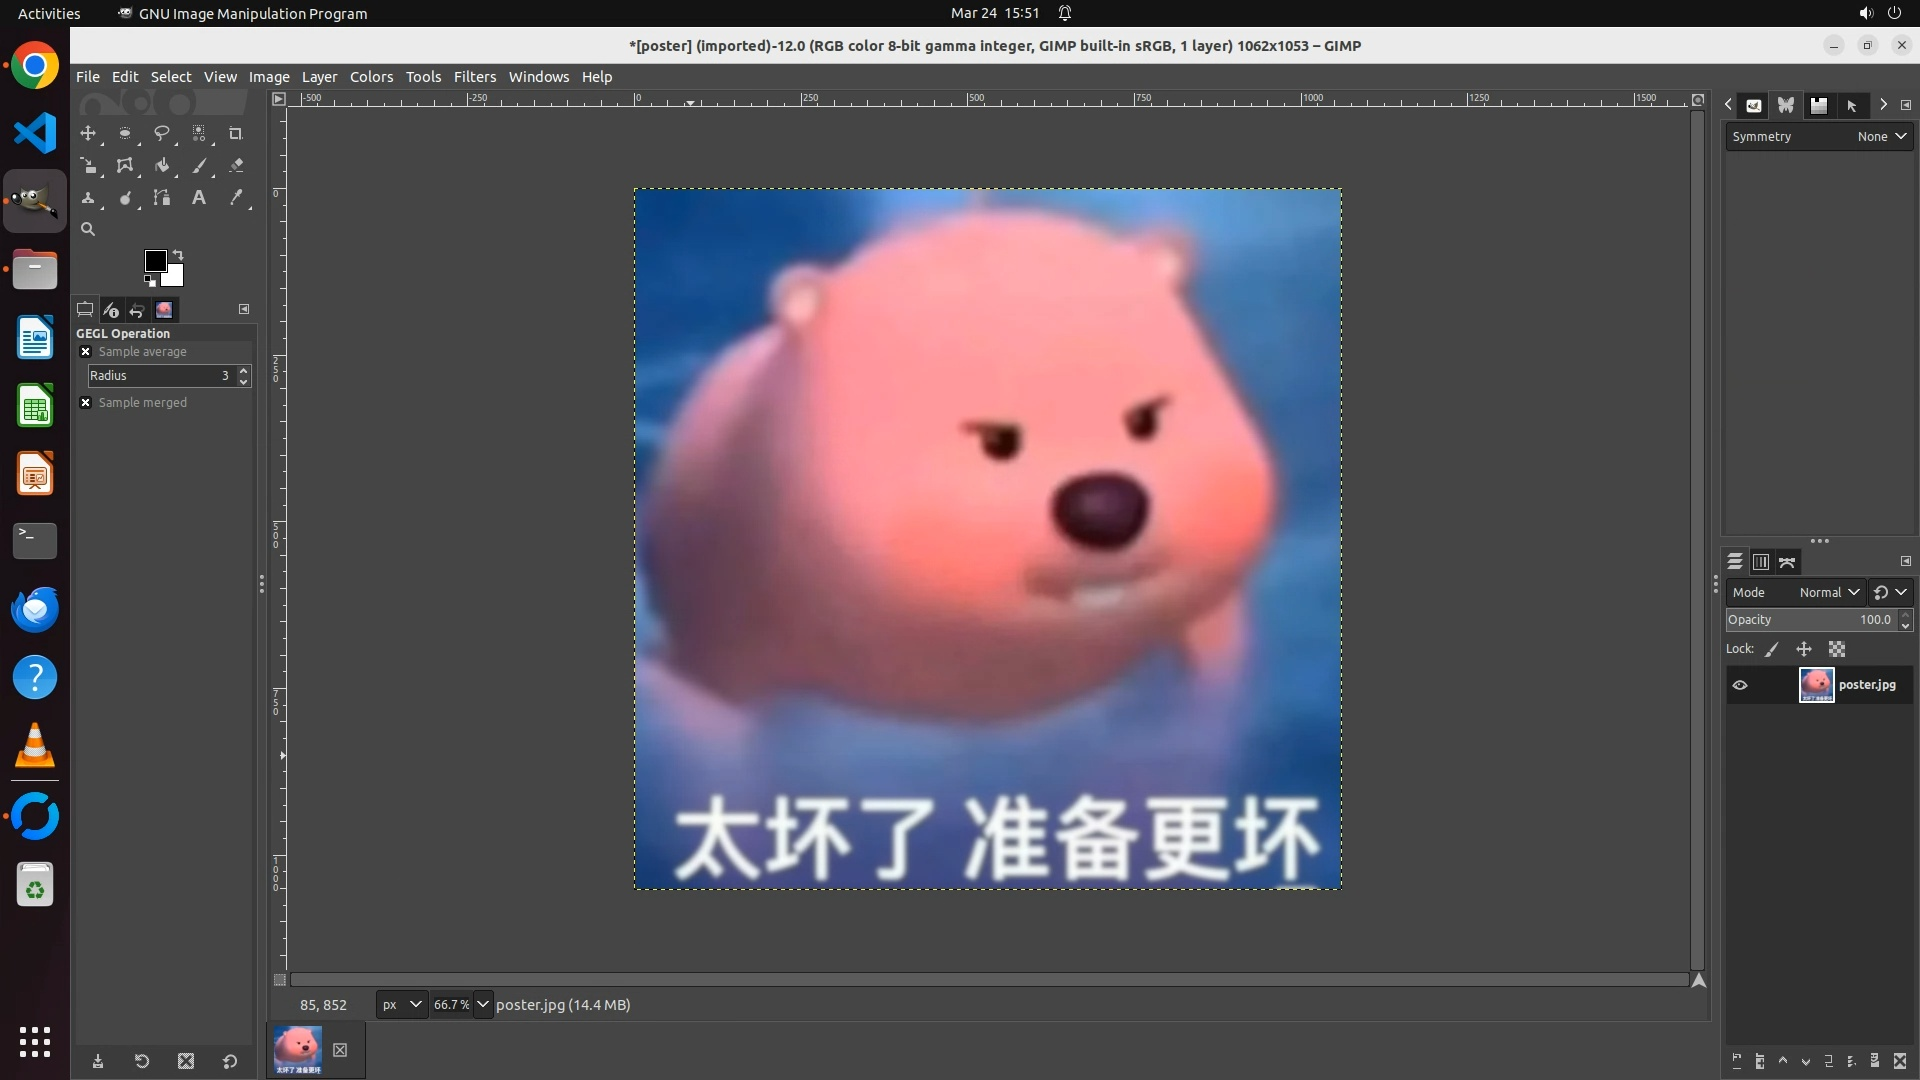Open the Filters menu
This screenshot has height=1080, width=1920.
tap(474, 77)
